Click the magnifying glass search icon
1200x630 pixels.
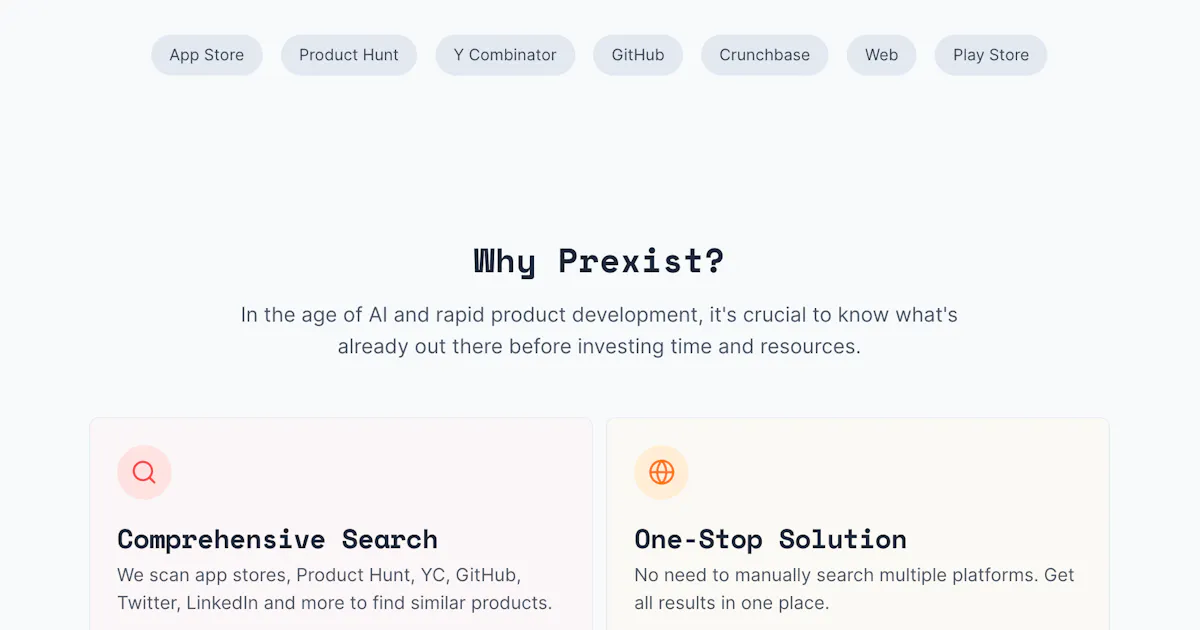click(x=144, y=472)
